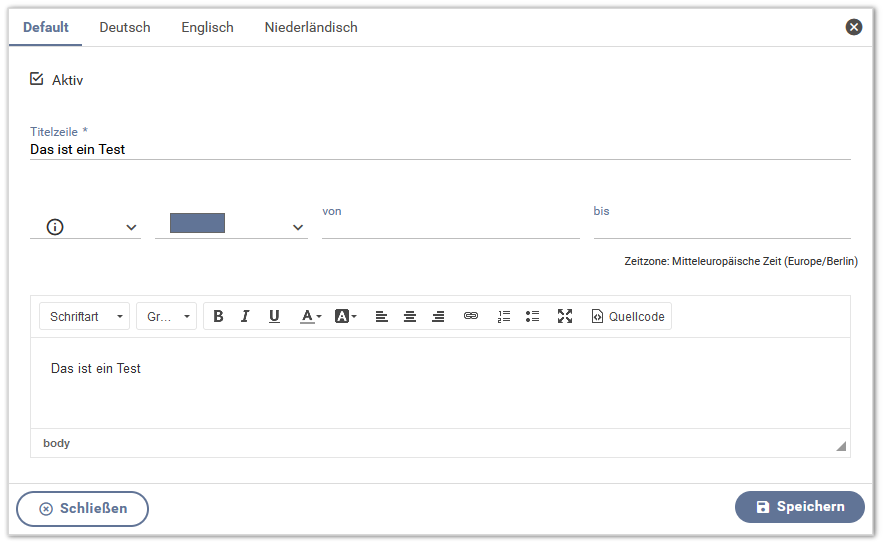Insert a numbered list
Viewport: 885px width, 545px height.
504,316
